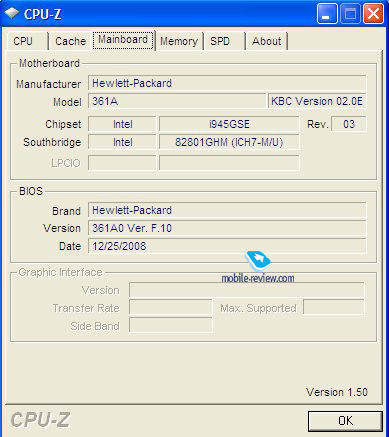This screenshot has width=389, height=437.
Task: Switch to the SPD tab
Action: [224, 41]
